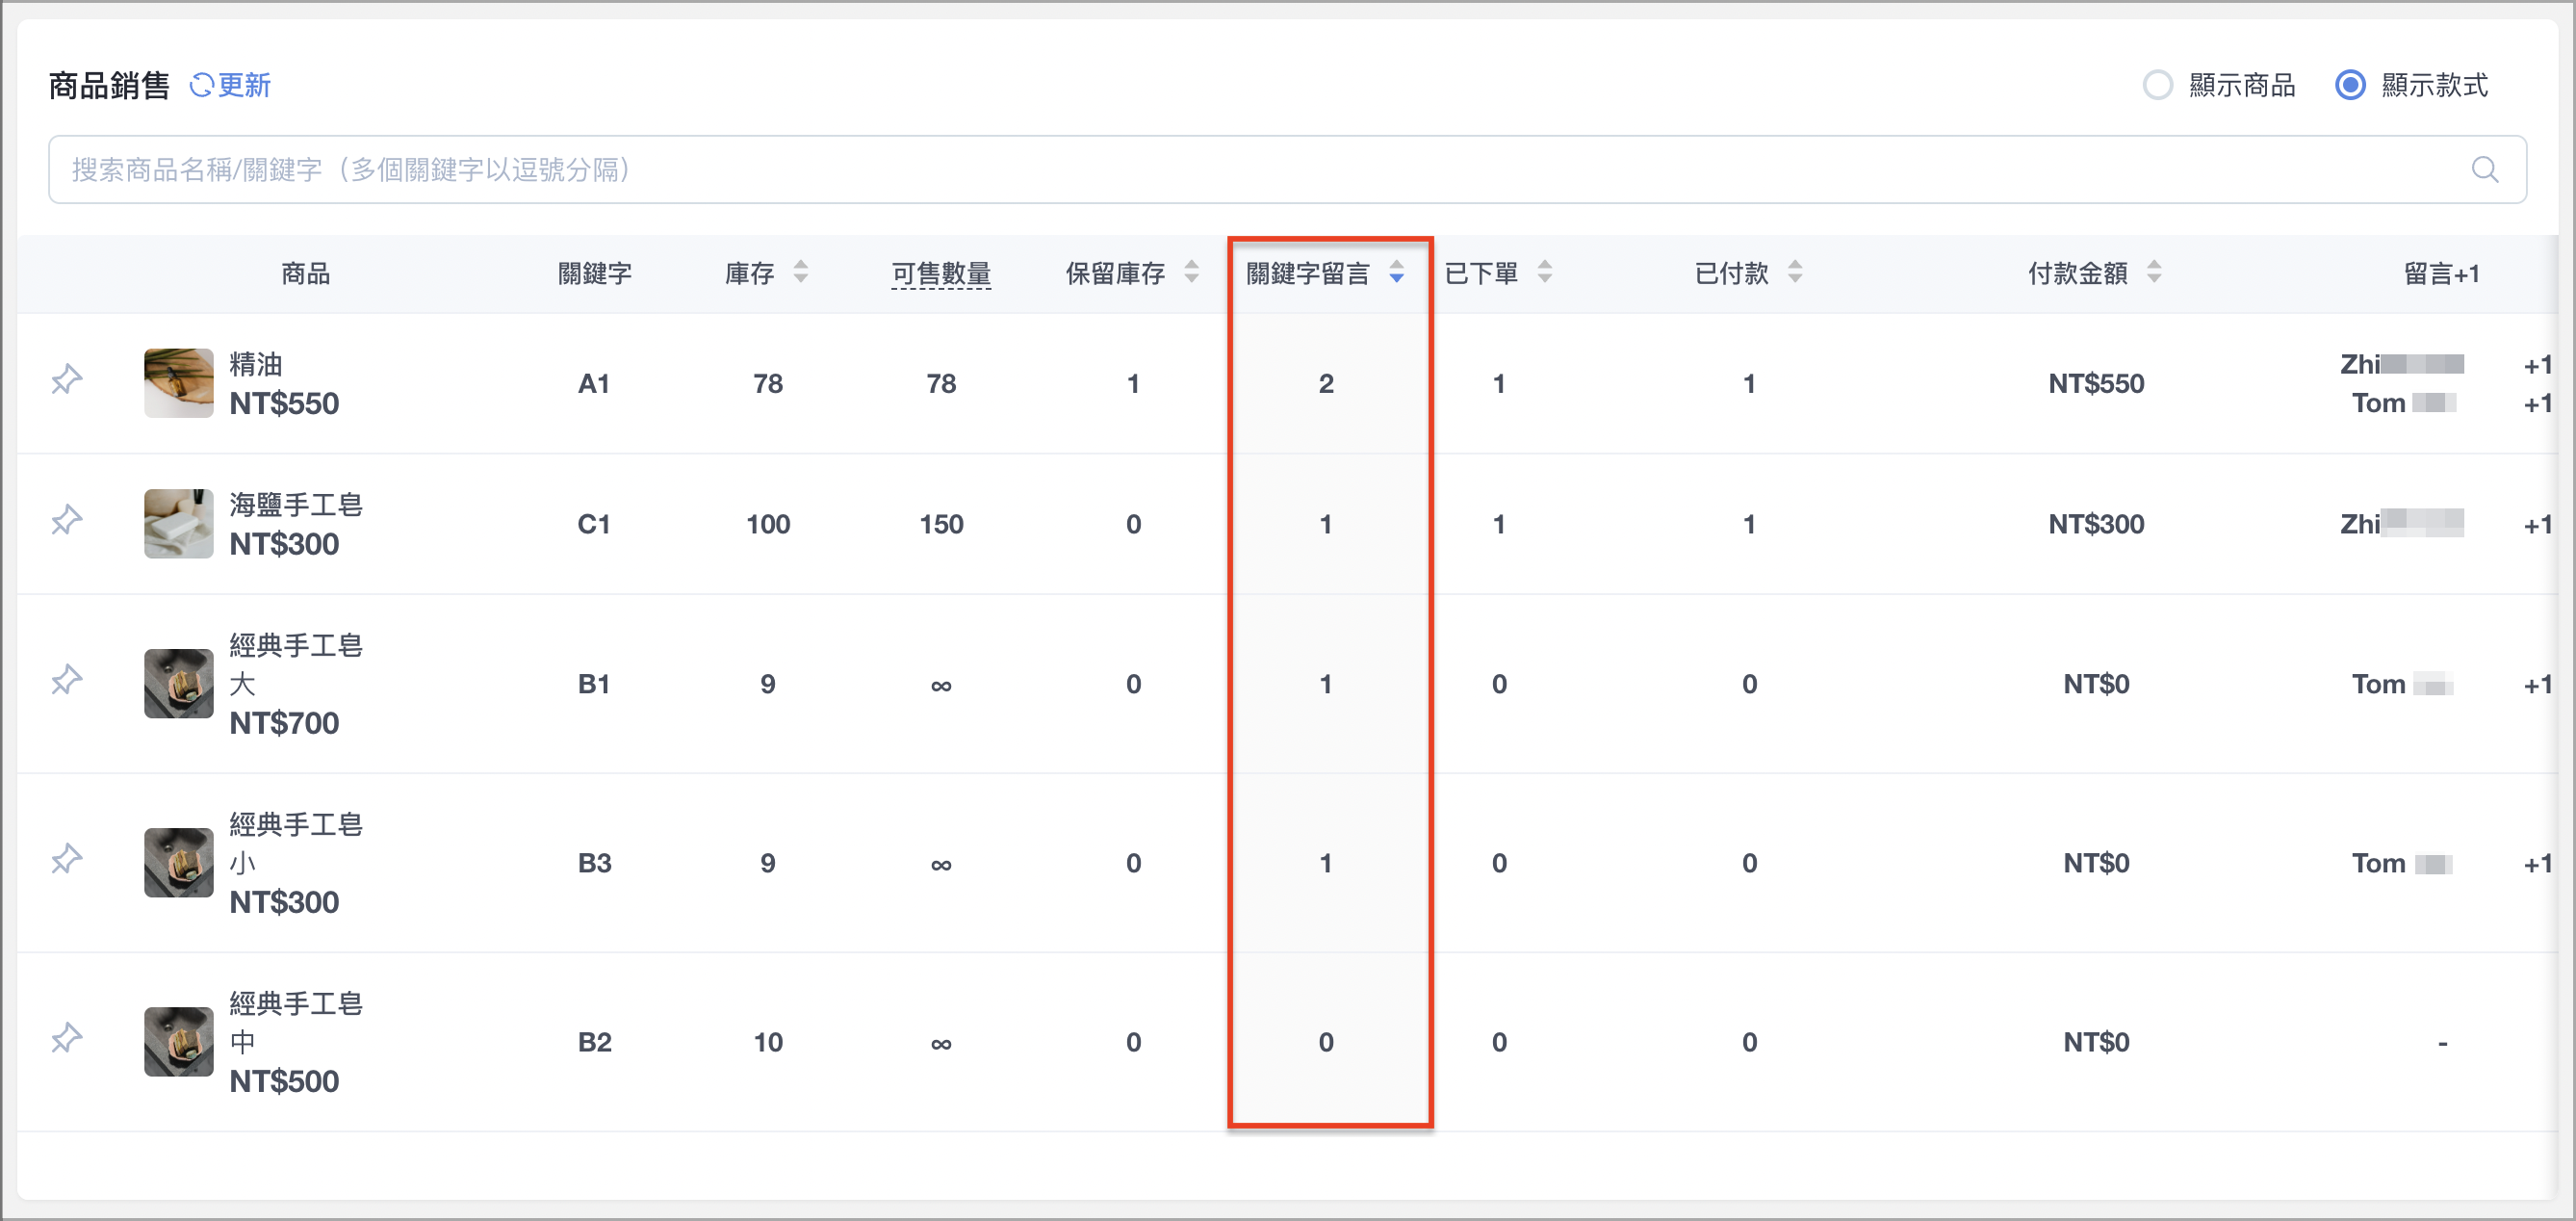Click the NT$700 price text

click(x=284, y=723)
